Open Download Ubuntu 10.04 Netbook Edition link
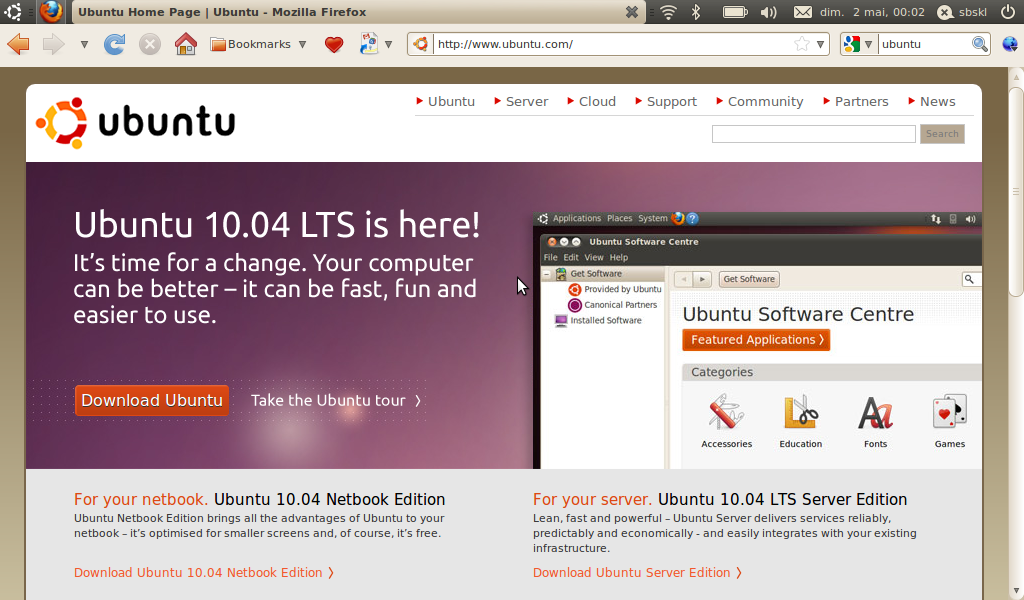1024x600 pixels. pyautogui.click(x=204, y=573)
